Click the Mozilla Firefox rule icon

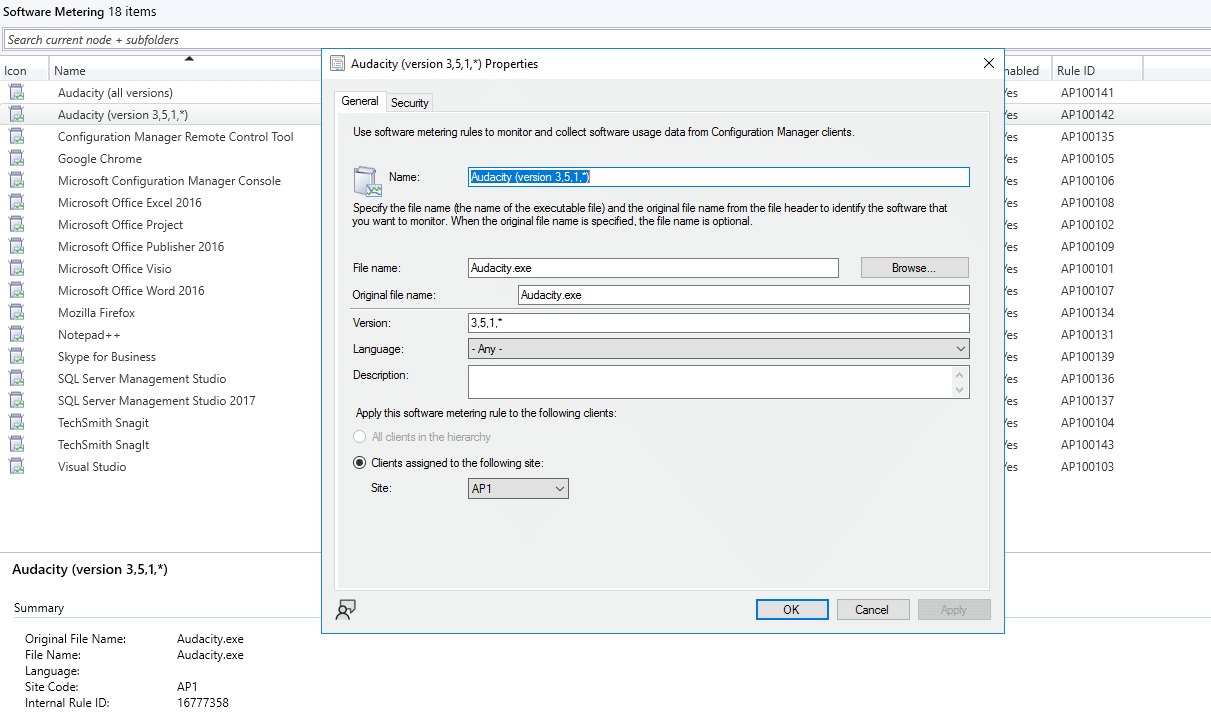[x=17, y=313]
